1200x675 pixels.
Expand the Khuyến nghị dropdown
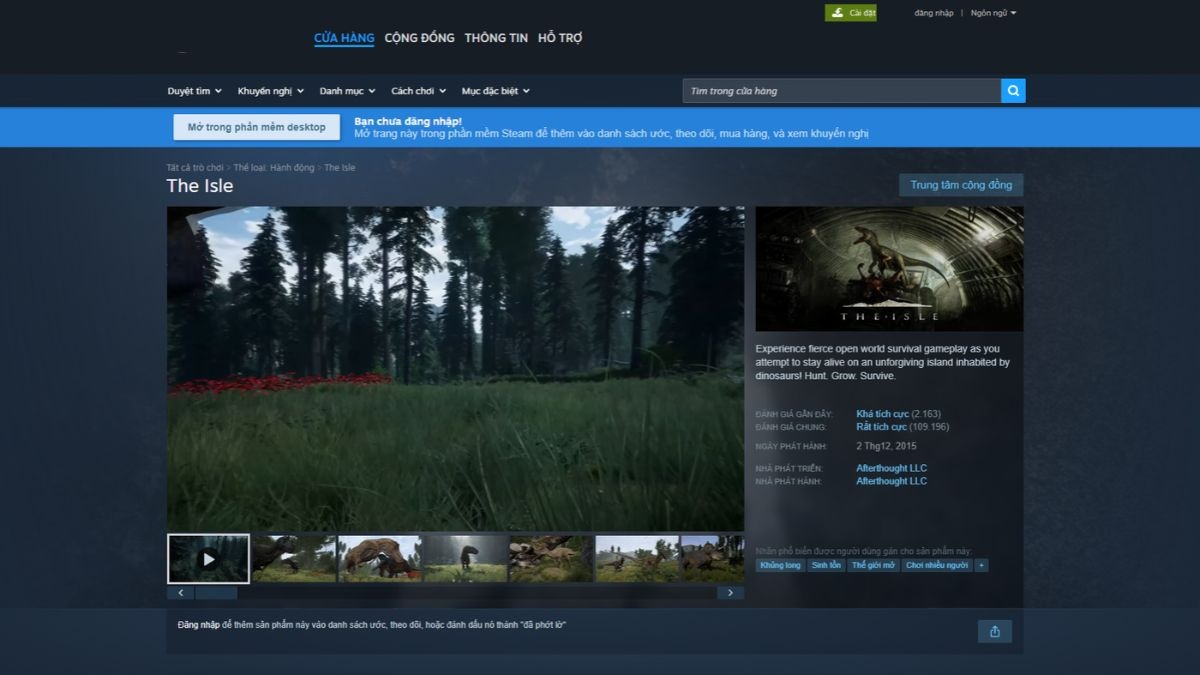click(271, 91)
